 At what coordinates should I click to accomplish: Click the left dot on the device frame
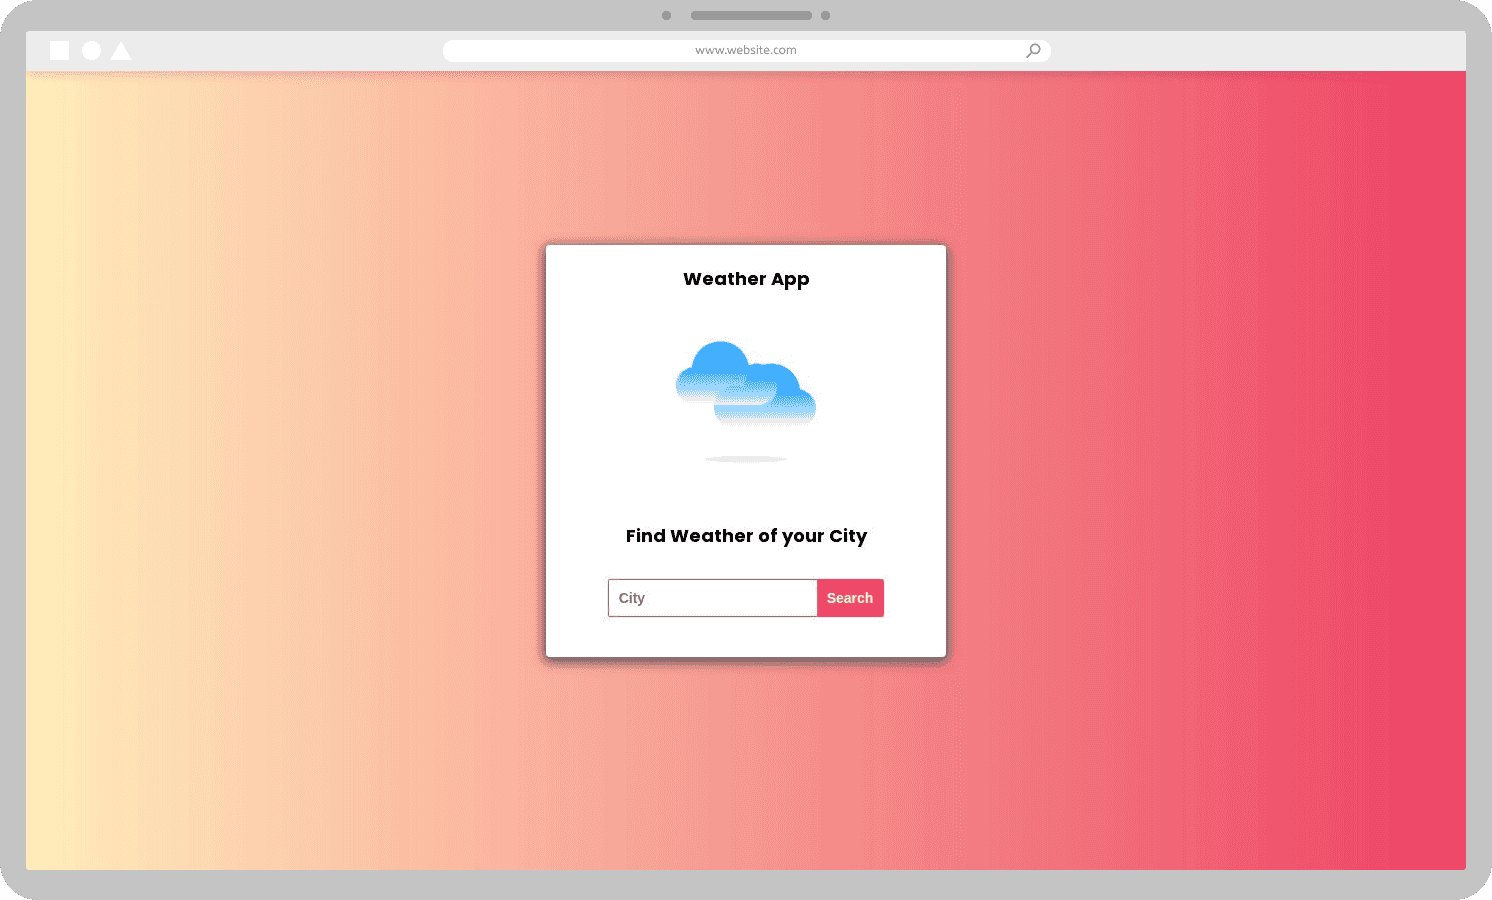666,15
